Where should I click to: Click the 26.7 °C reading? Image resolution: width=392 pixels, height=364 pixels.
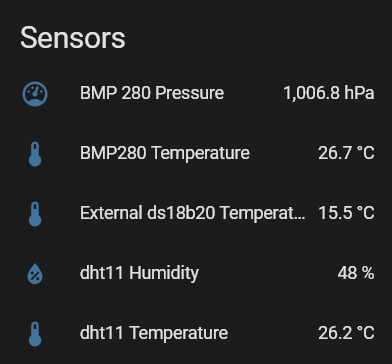pyautogui.click(x=346, y=153)
